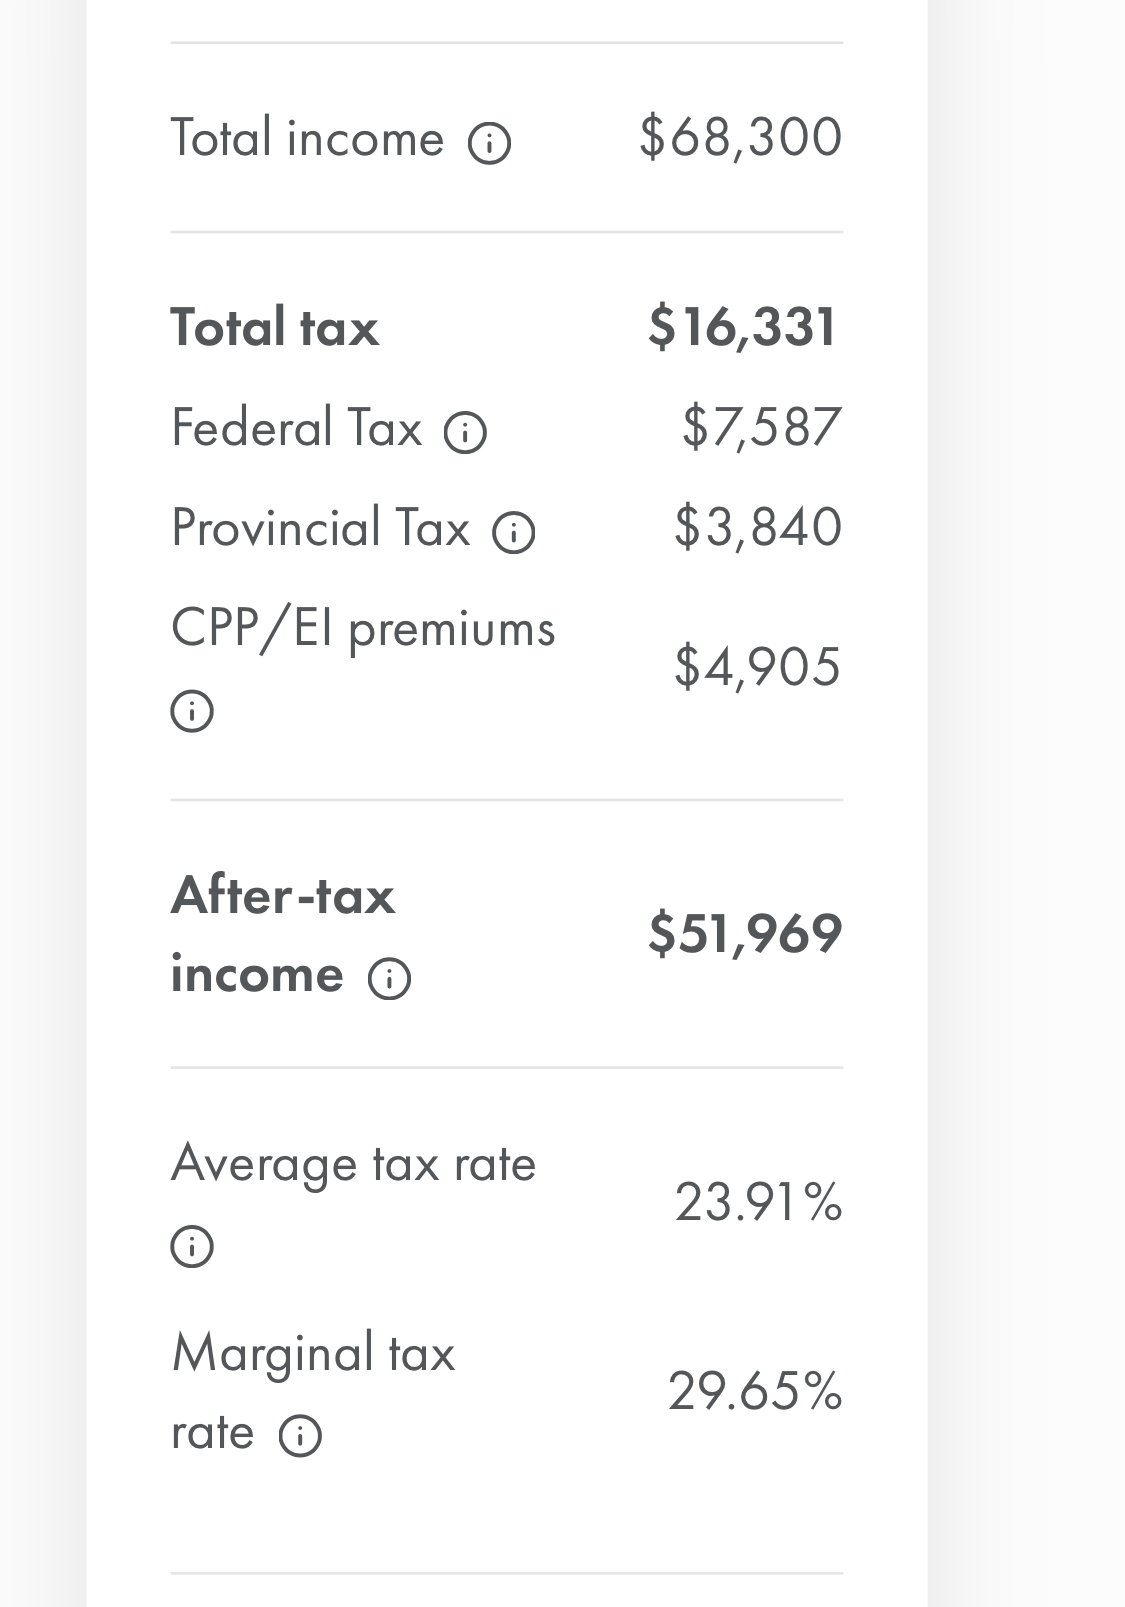Click the 29.65% marginal tax rate value

[x=755, y=1391]
